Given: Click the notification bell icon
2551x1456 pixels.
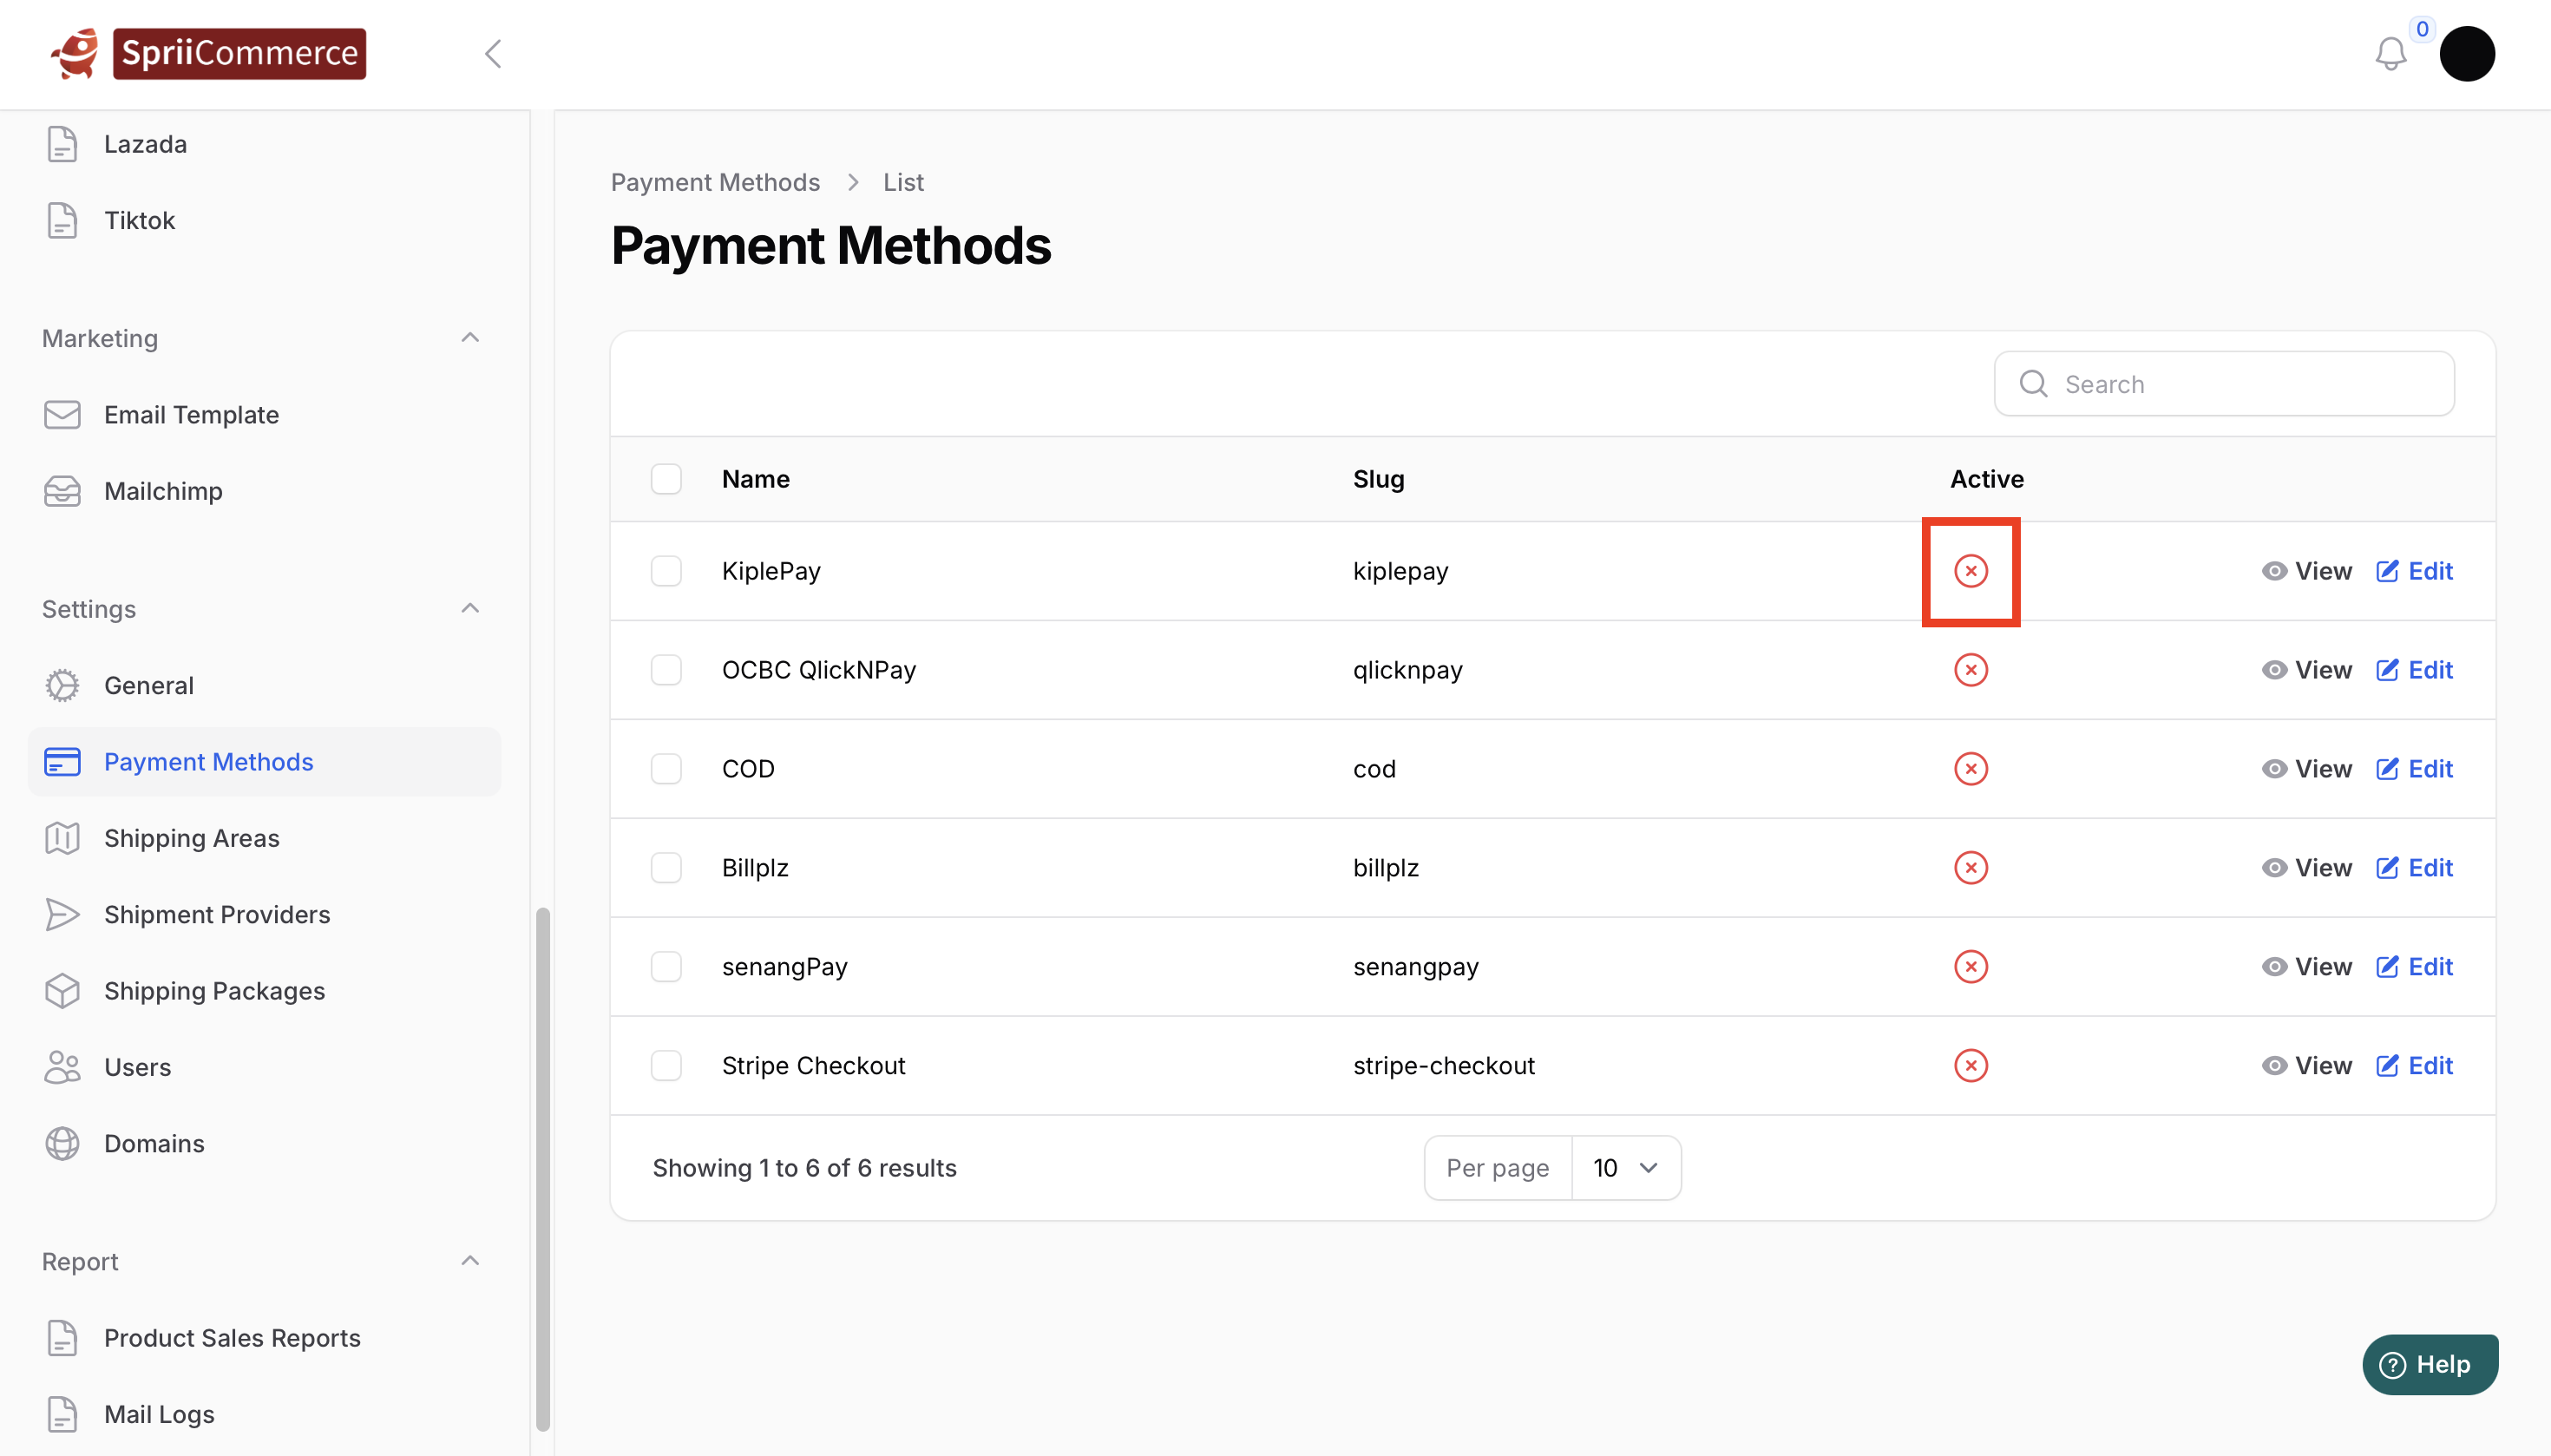Looking at the screenshot, I should pyautogui.click(x=2390, y=54).
